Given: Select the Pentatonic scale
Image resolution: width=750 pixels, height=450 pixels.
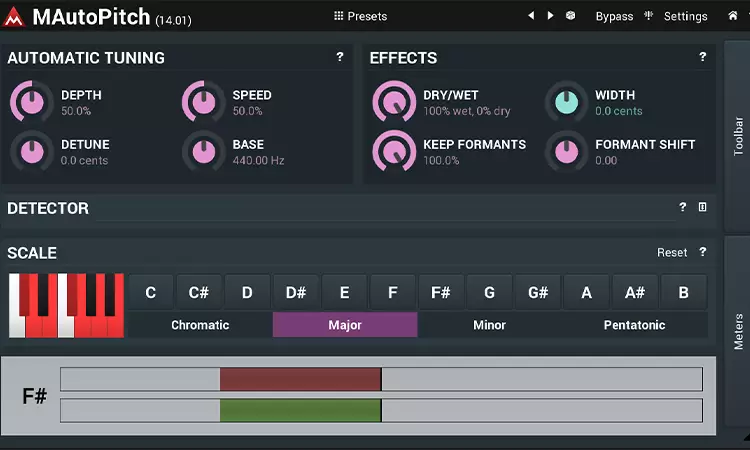Looking at the screenshot, I should (634, 325).
